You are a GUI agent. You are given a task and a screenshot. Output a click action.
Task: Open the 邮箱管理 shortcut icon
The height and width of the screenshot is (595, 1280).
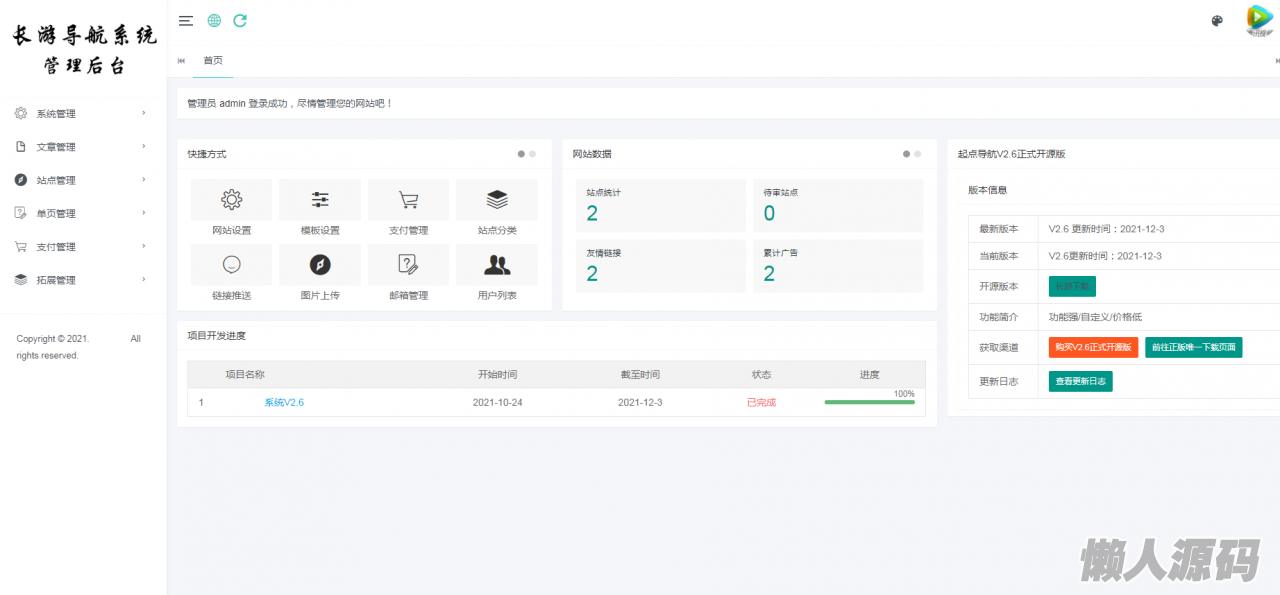pyautogui.click(x=408, y=265)
